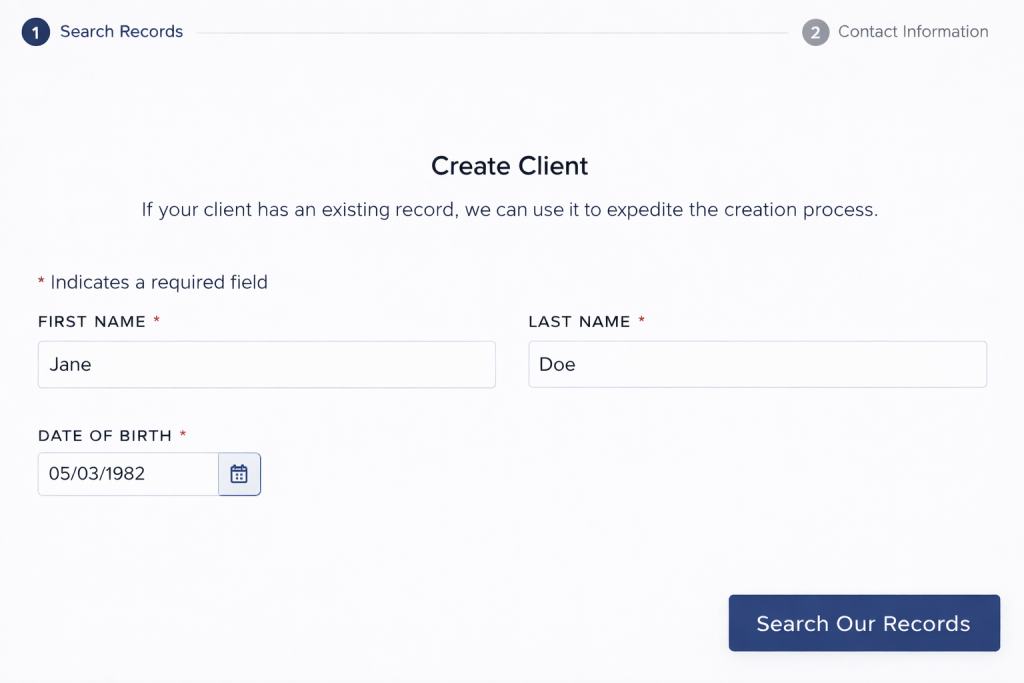Click the red asterisk beside Date of Birth
This screenshot has height=683, width=1024.
tap(183, 435)
